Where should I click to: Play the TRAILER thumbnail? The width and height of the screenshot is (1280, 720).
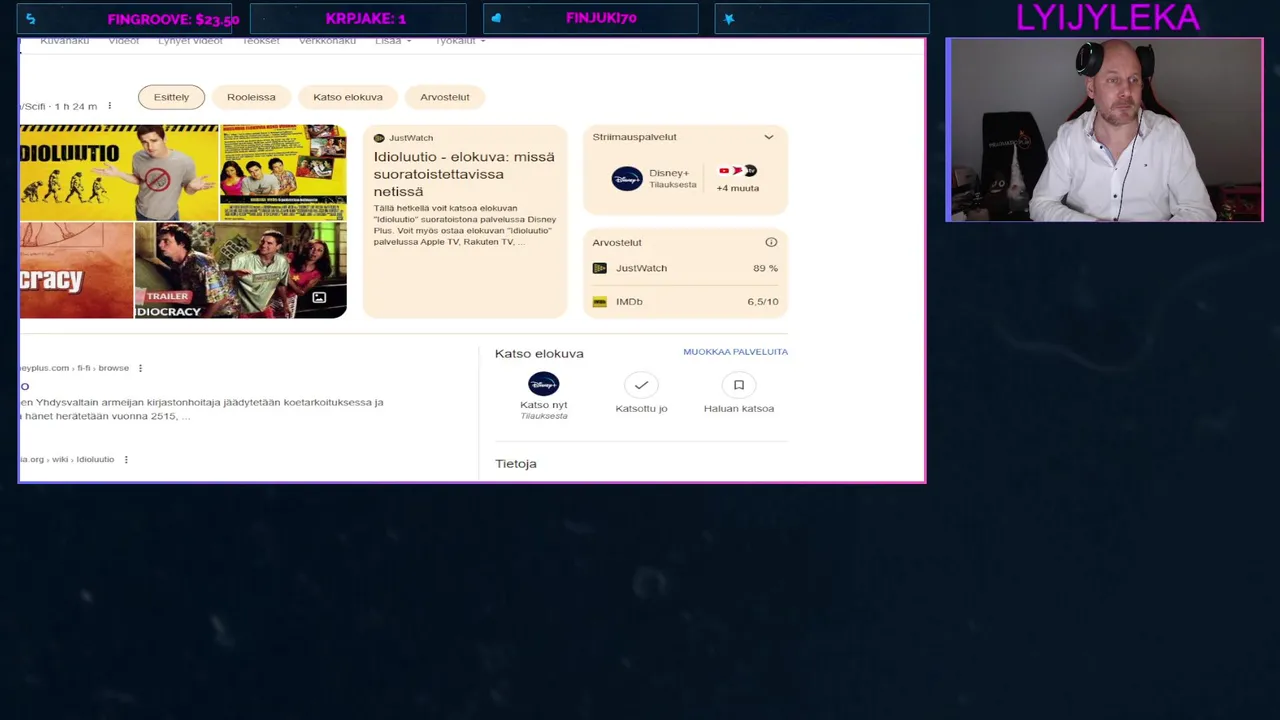(240, 270)
